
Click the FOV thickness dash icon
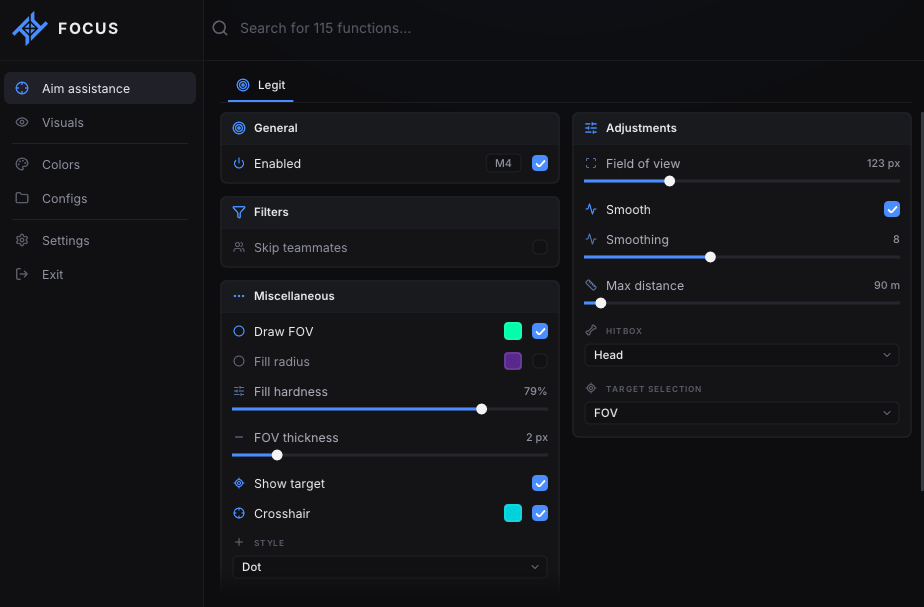tap(239, 437)
